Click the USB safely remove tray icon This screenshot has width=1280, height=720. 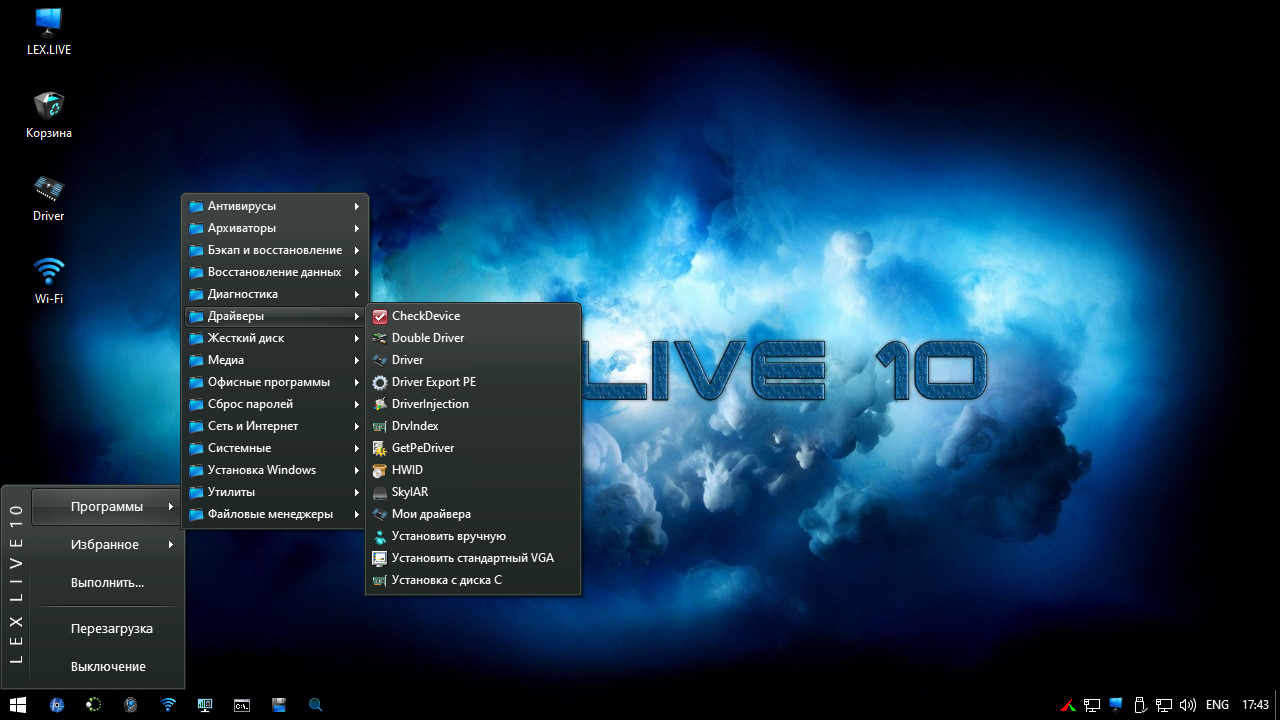[x=1139, y=705]
